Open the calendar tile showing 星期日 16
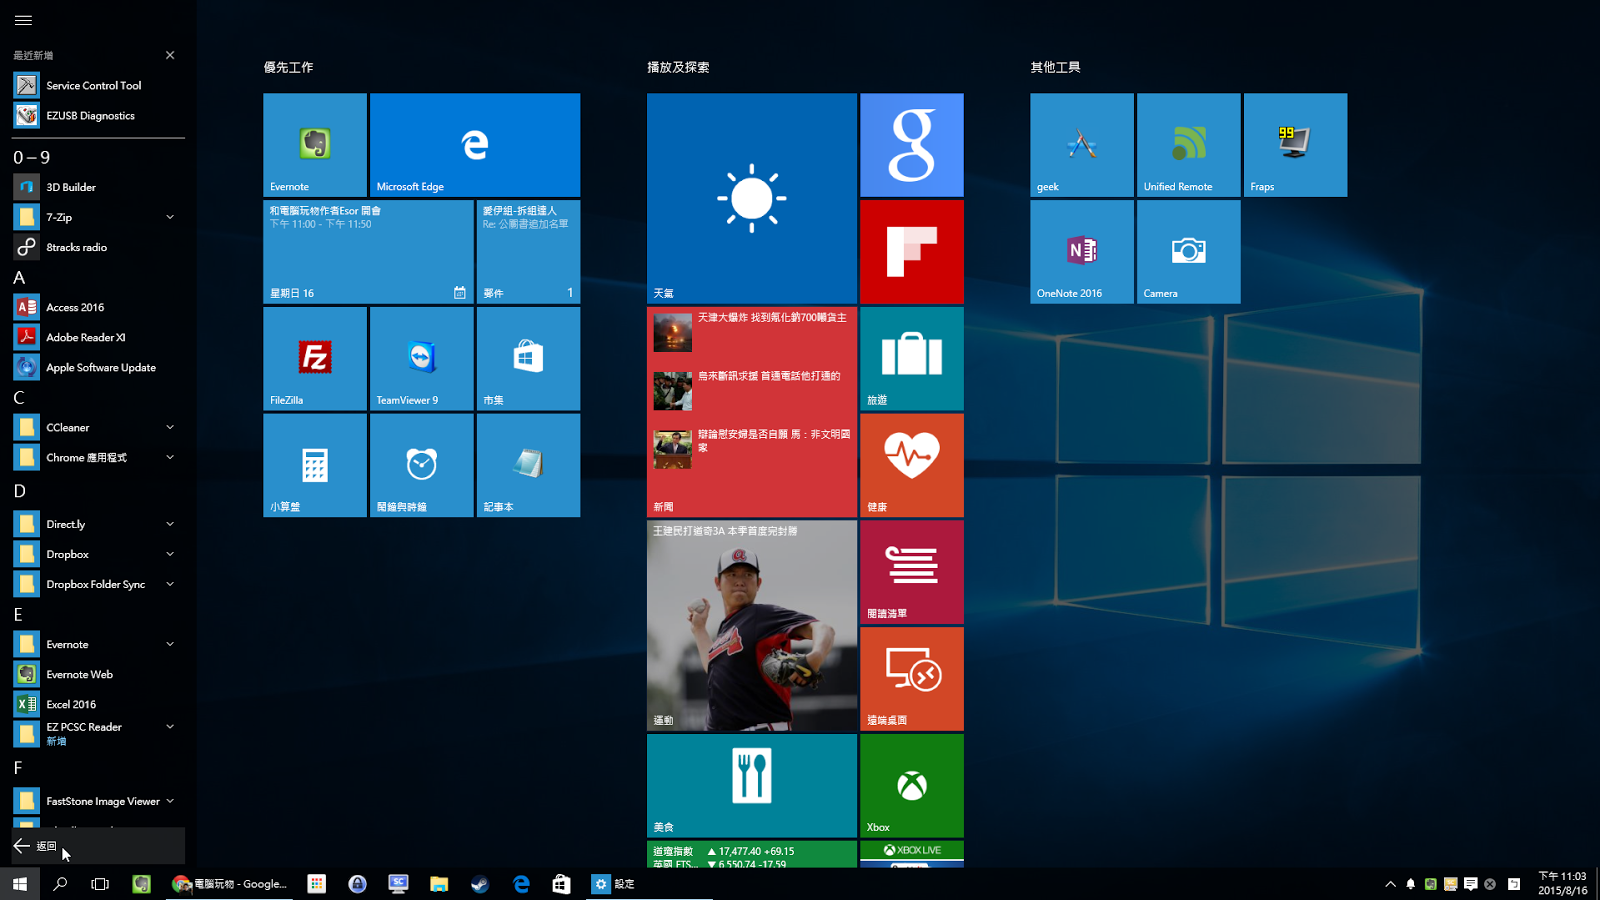 point(368,252)
